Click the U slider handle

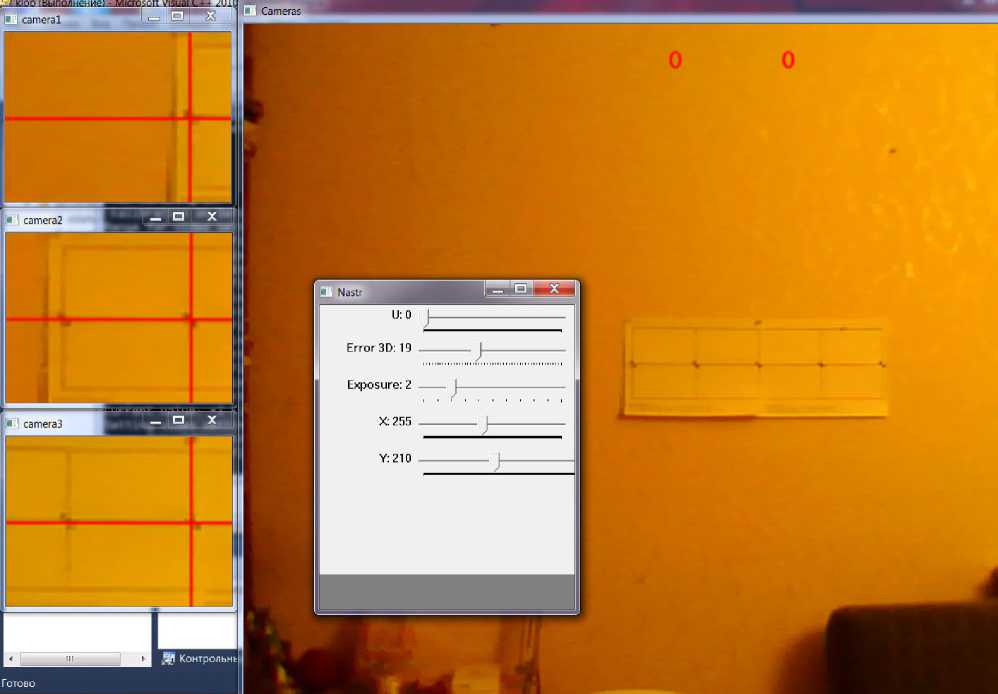pyautogui.click(x=426, y=317)
